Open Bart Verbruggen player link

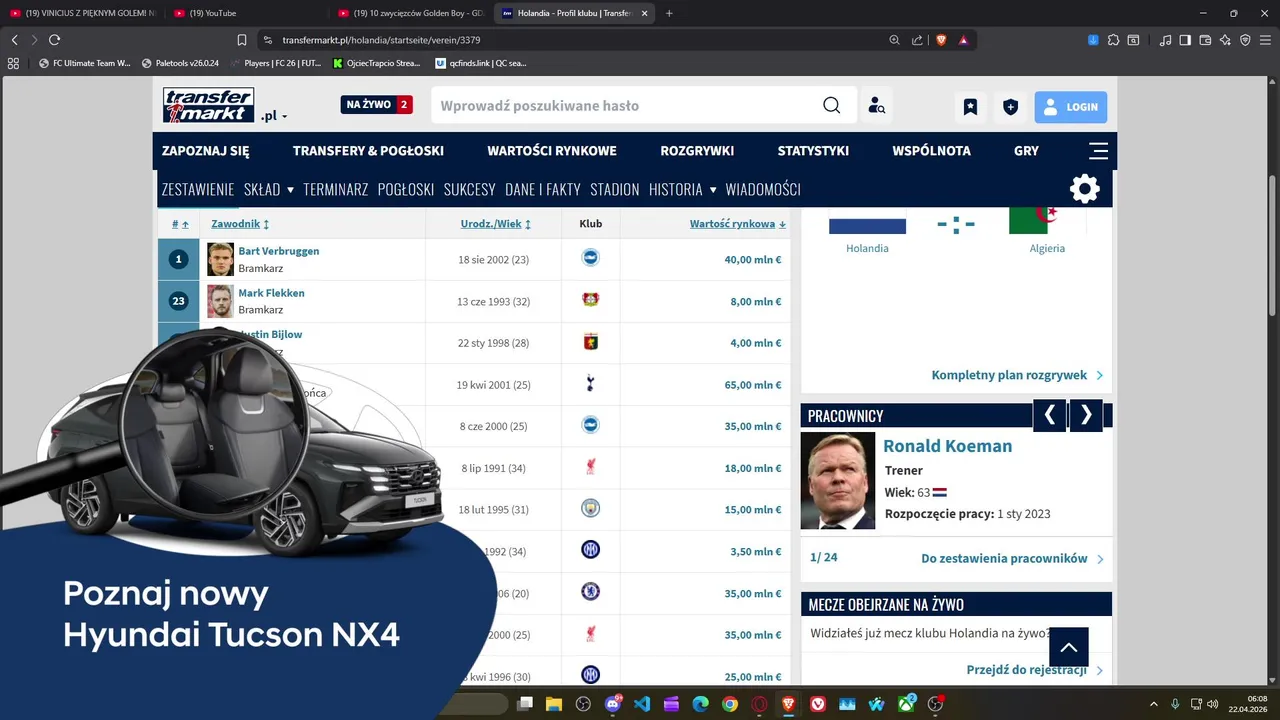(x=279, y=251)
